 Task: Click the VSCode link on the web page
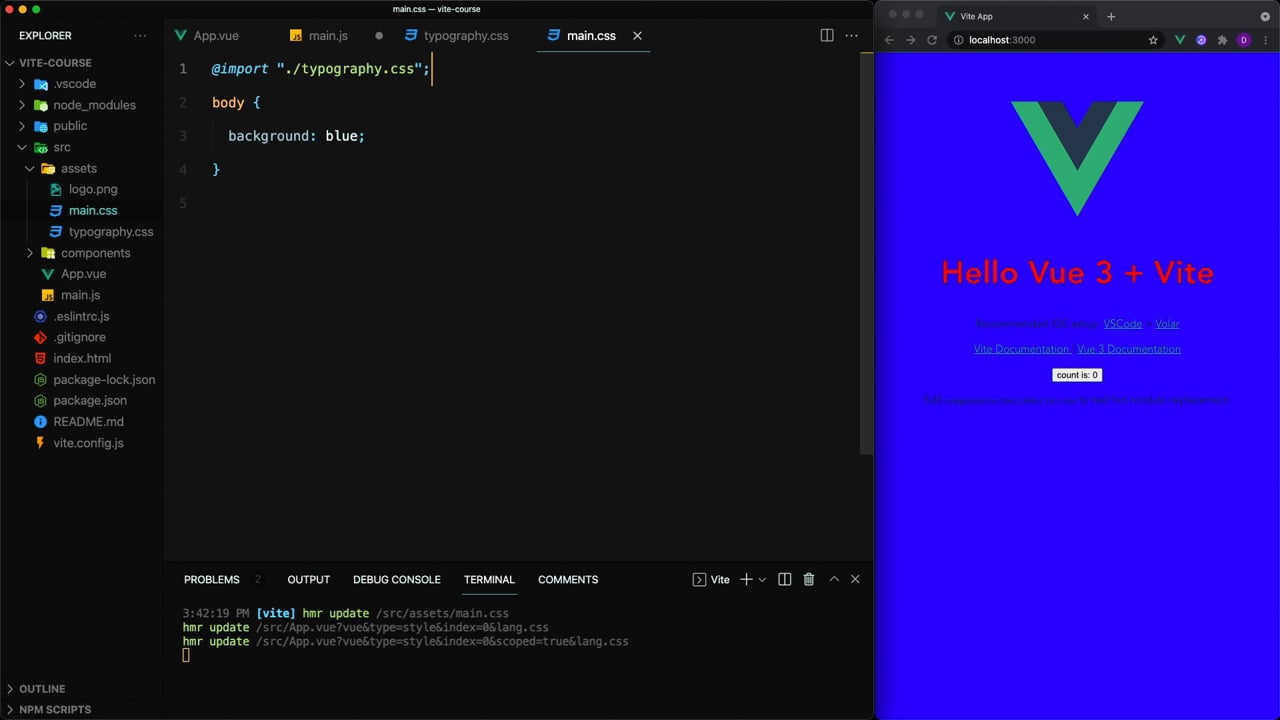(1122, 324)
